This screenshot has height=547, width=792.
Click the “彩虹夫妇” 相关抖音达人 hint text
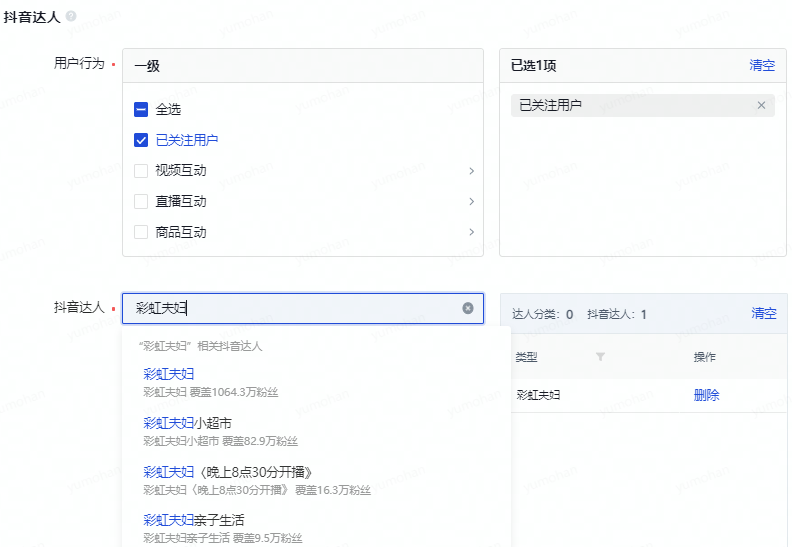pos(201,346)
